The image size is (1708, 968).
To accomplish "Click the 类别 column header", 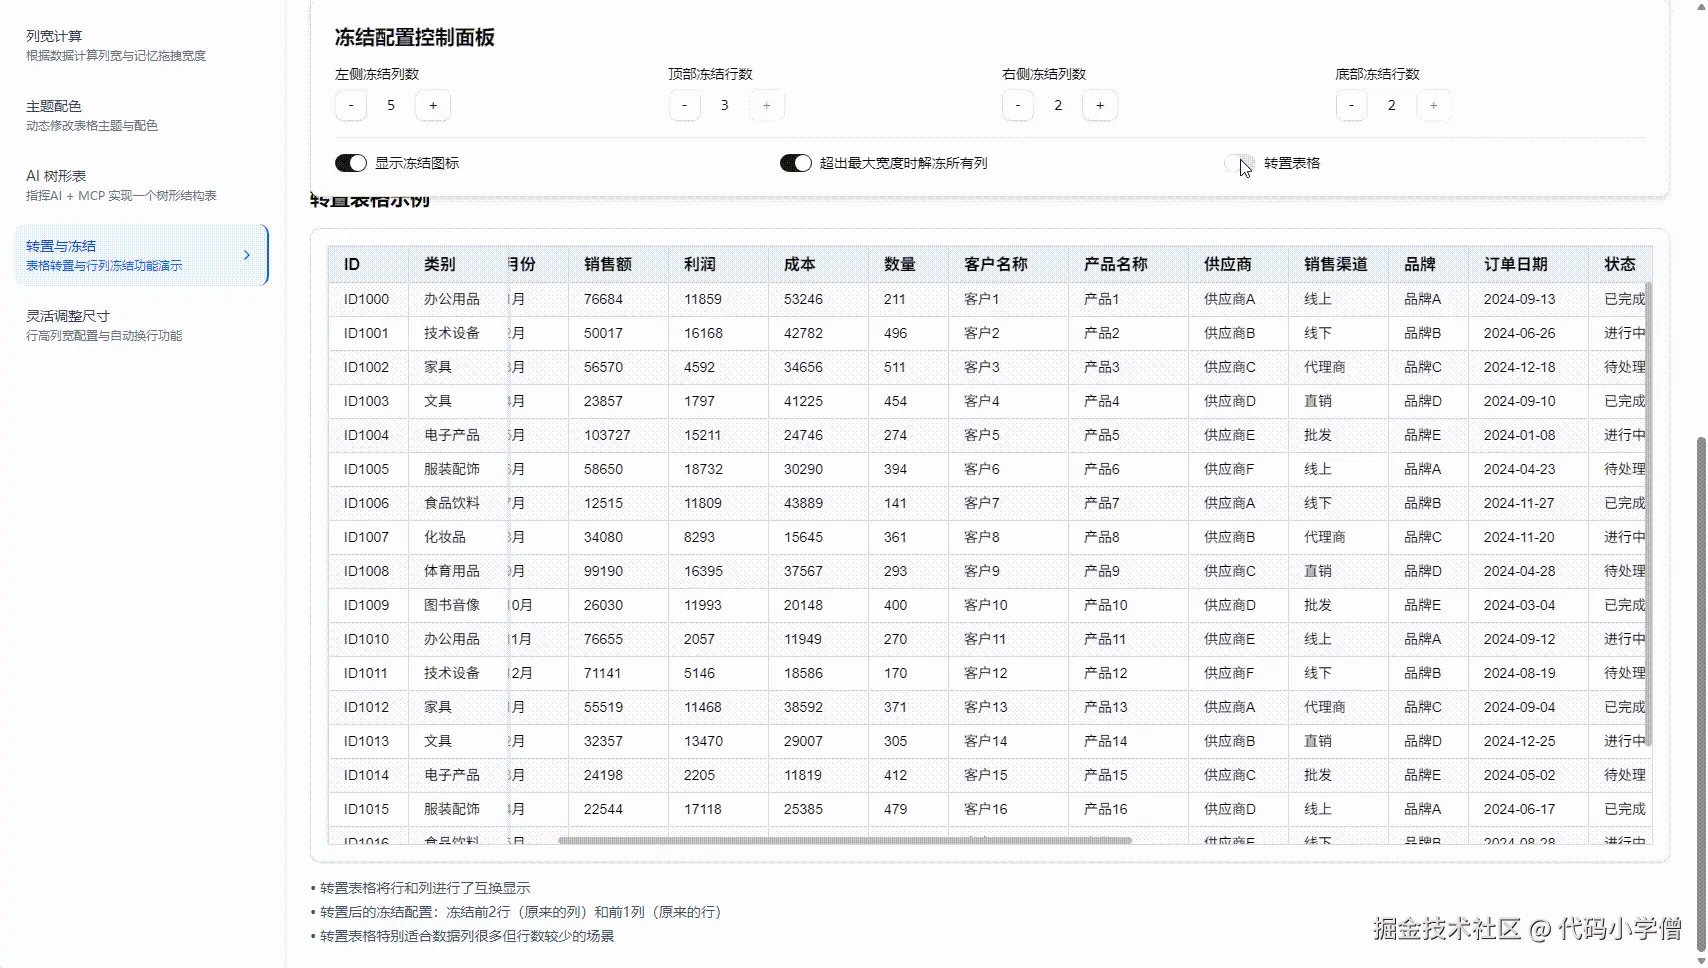I will coord(458,264).
